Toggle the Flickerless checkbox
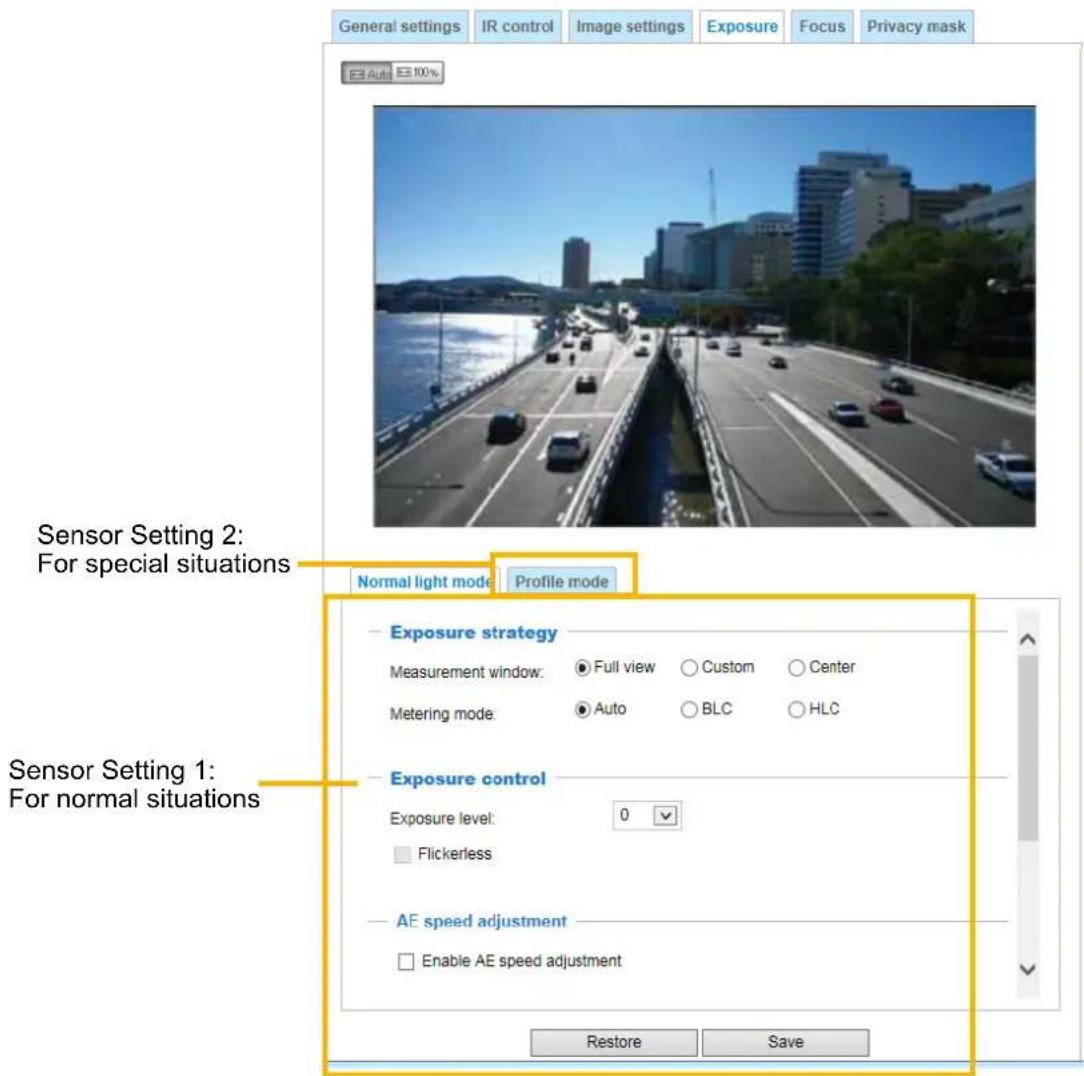This screenshot has height=1076, width=1084. point(402,854)
